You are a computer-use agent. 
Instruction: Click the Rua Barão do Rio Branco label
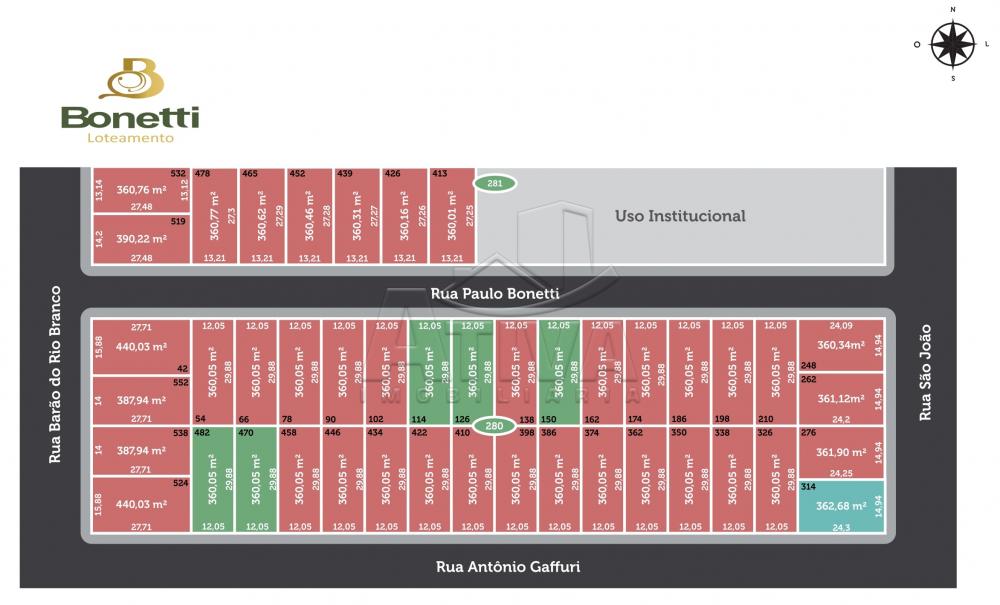click(x=56, y=374)
